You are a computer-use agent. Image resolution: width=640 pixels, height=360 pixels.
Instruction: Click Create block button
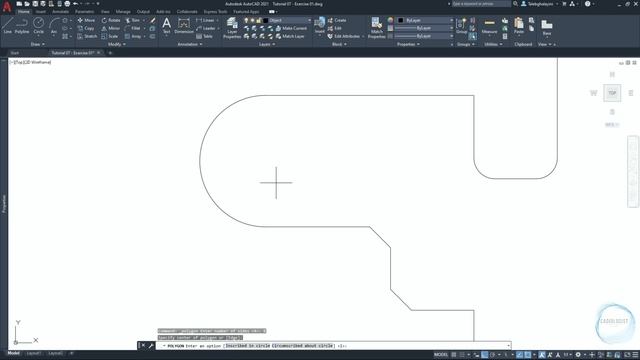tap(337, 20)
